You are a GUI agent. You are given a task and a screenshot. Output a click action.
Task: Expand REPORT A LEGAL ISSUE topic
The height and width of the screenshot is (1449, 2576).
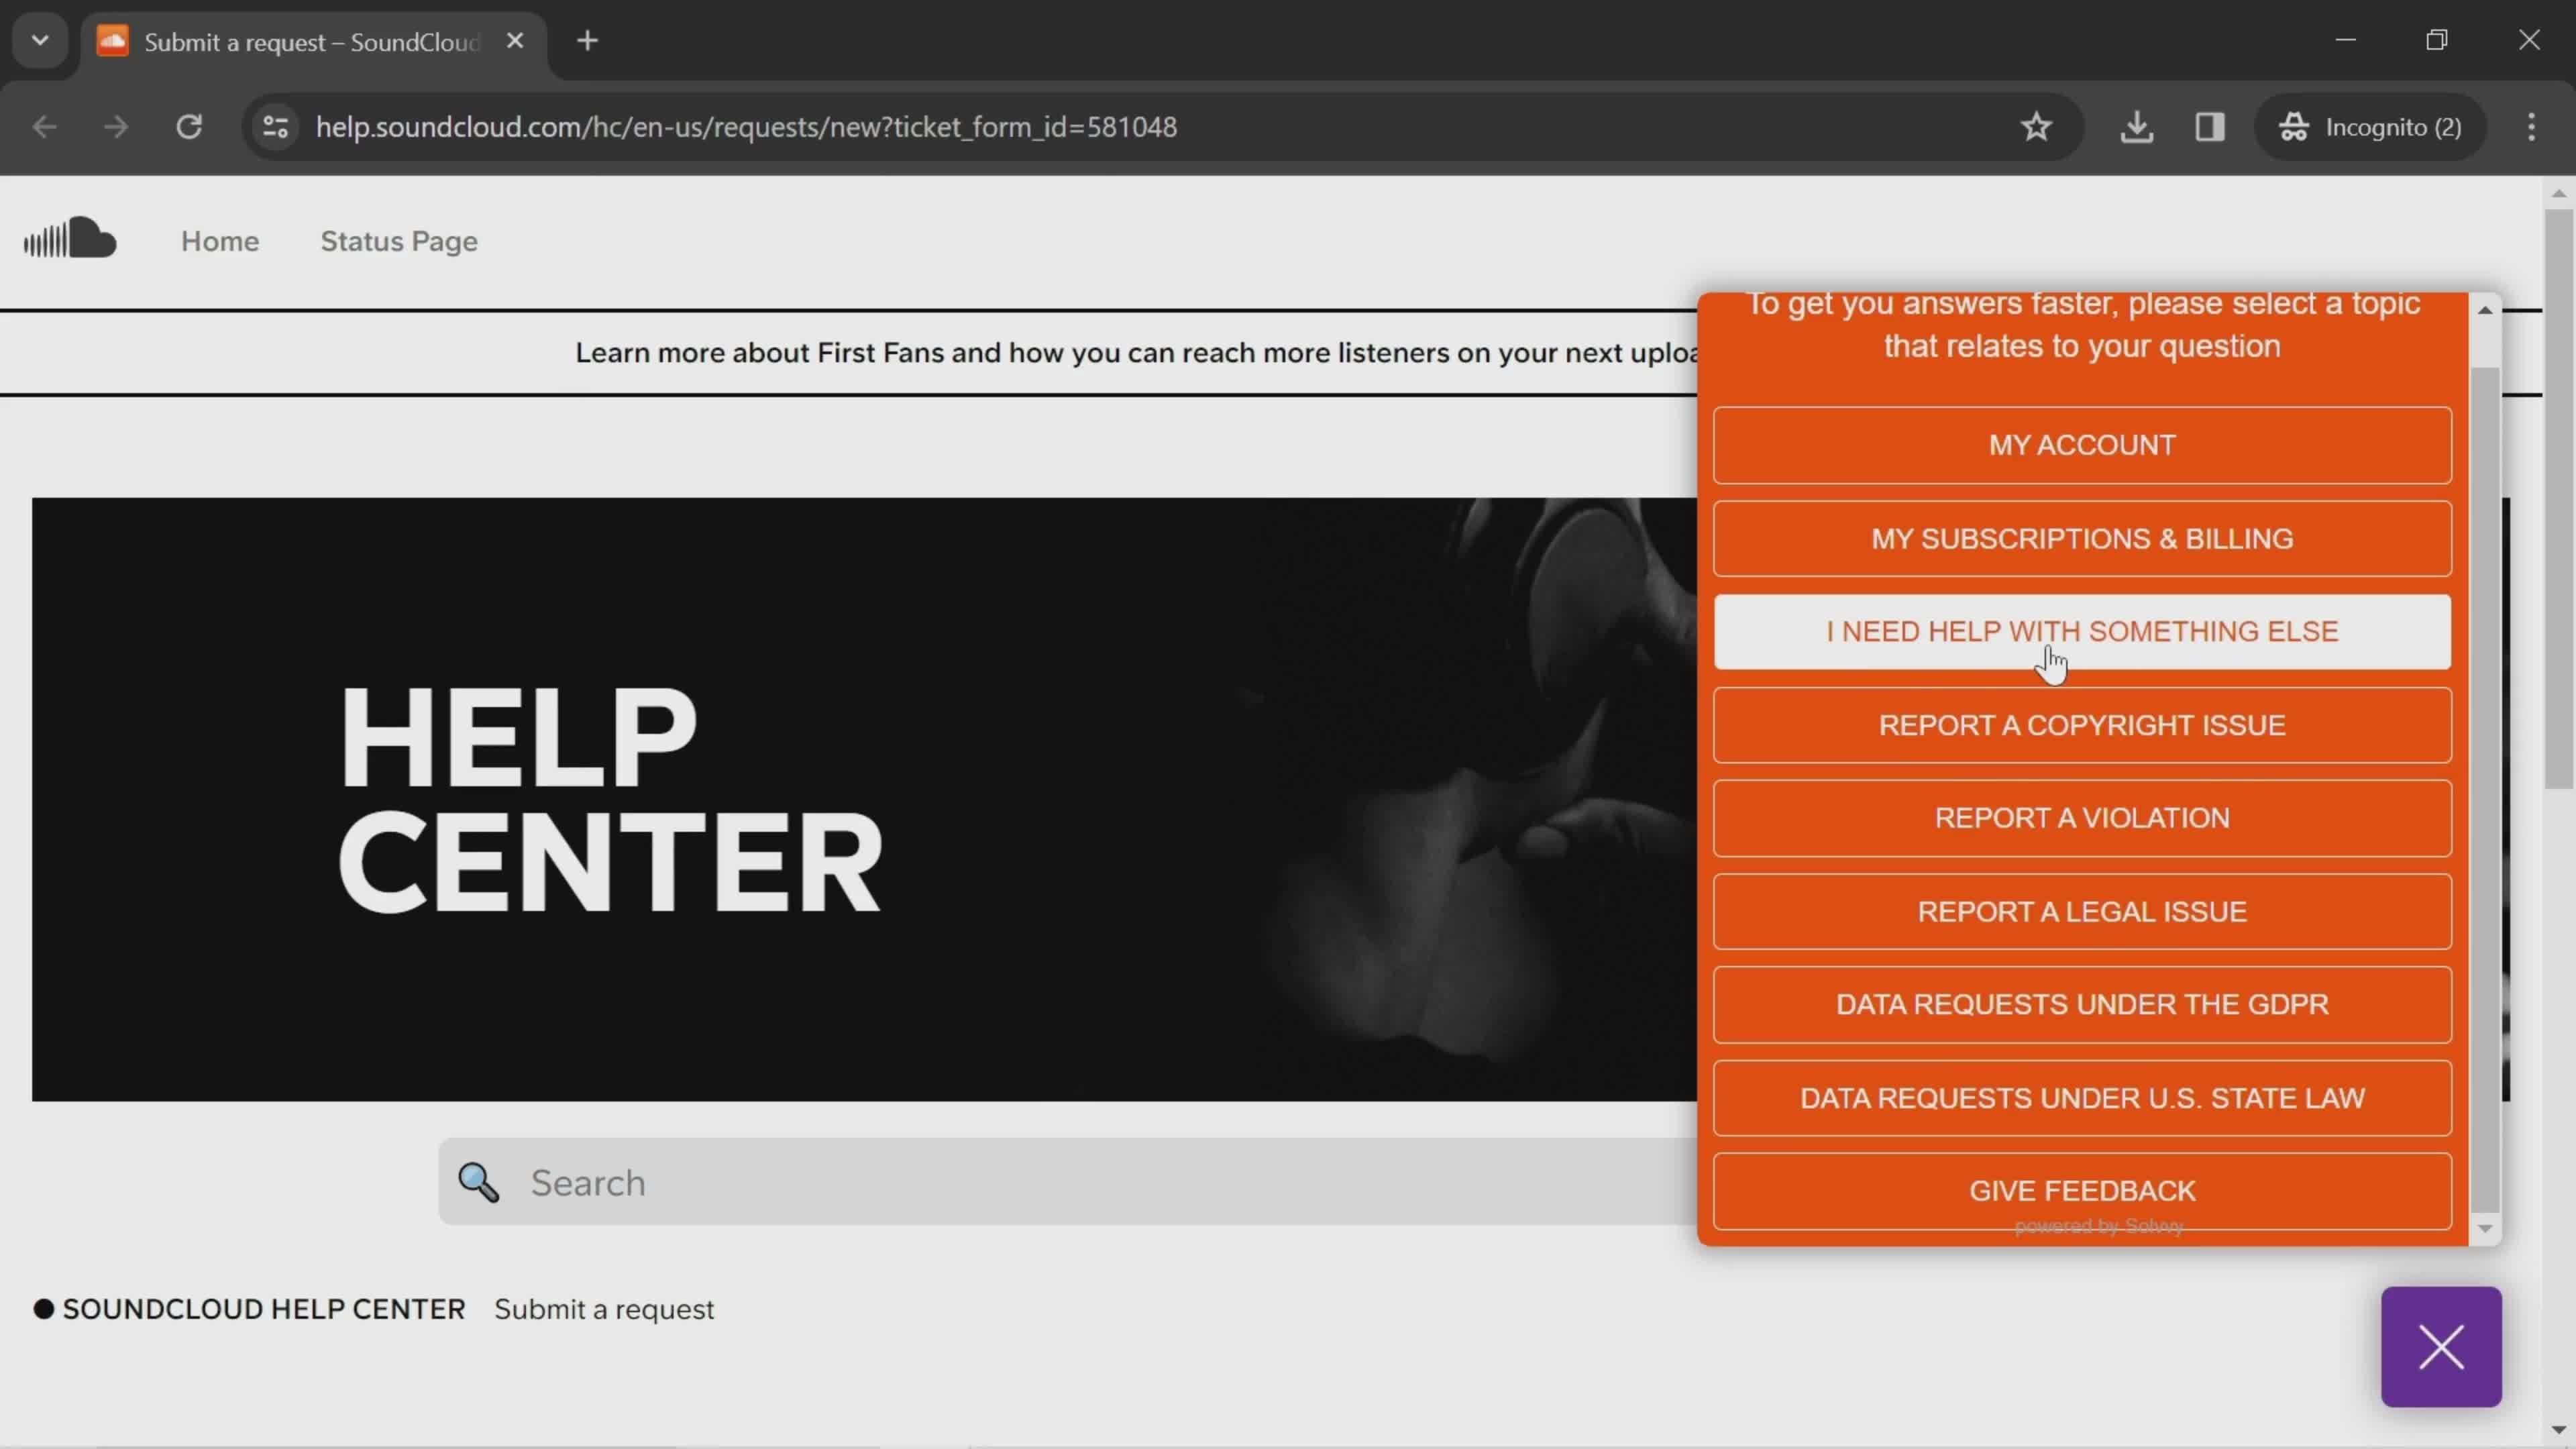click(x=2082, y=911)
